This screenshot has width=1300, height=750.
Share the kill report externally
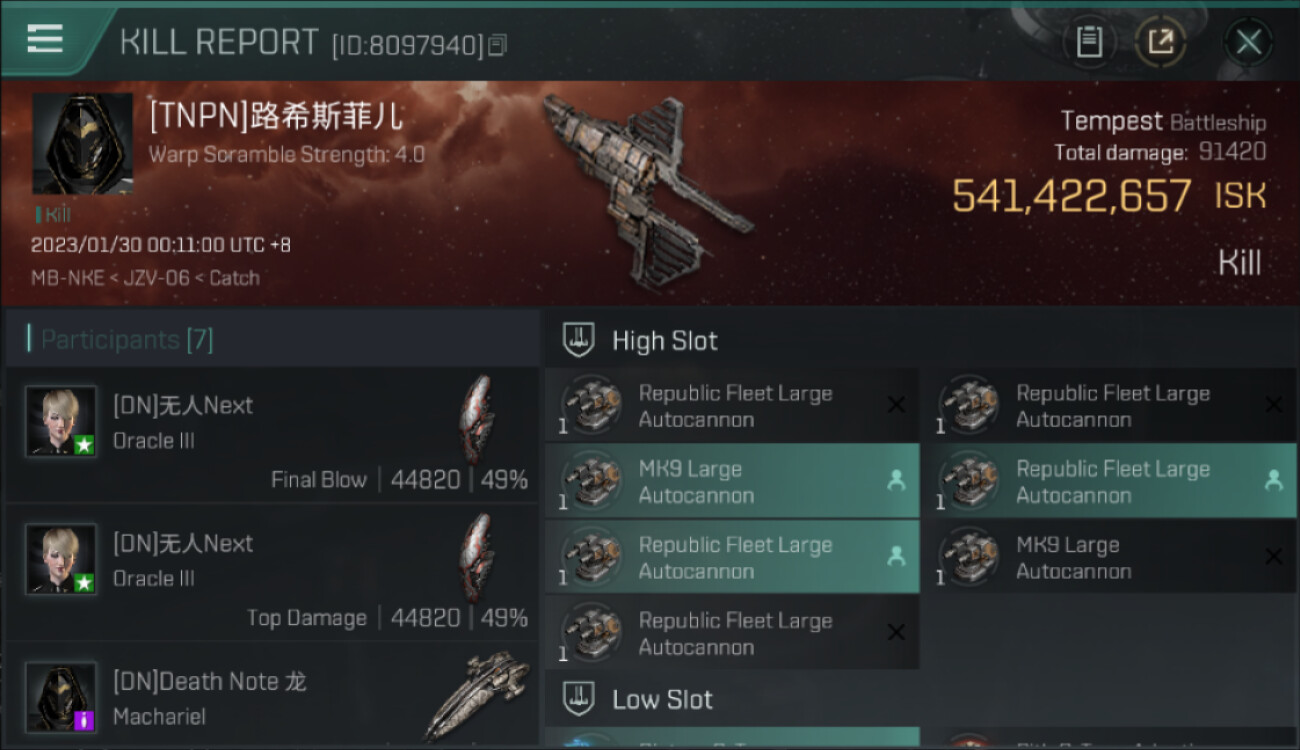(1160, 42)
